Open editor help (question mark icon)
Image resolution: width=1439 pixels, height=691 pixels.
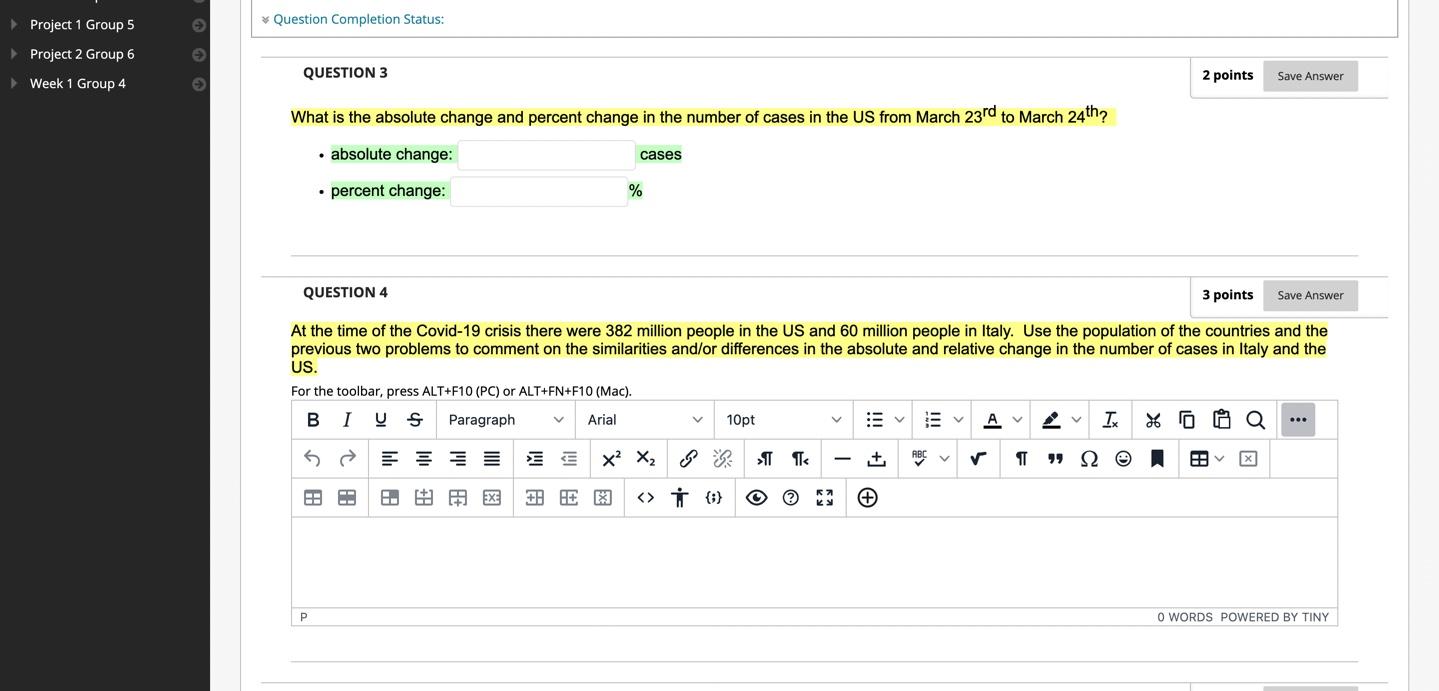791,498
